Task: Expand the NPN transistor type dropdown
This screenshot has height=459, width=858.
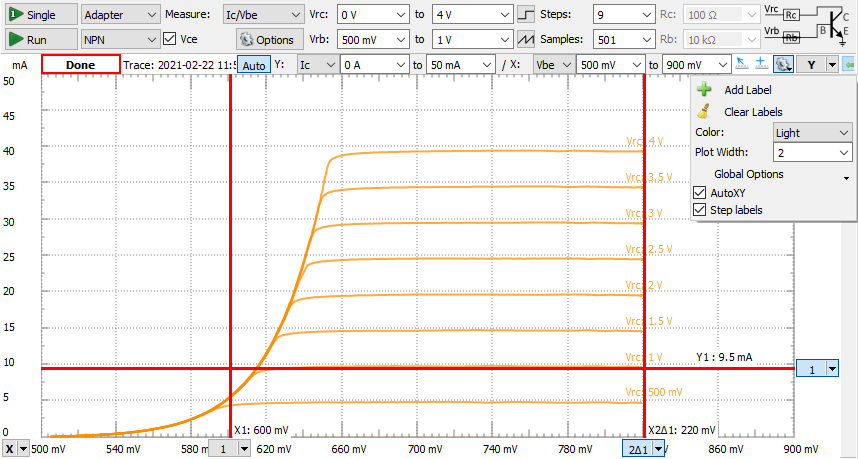Action: (x=119, y=39)
